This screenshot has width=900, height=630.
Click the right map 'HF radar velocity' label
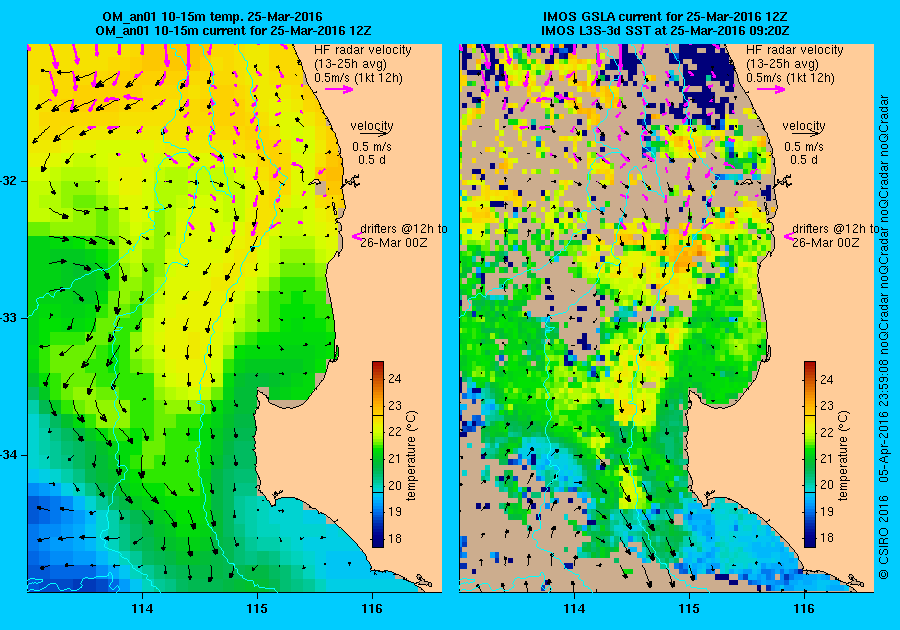tap(795, 50)
